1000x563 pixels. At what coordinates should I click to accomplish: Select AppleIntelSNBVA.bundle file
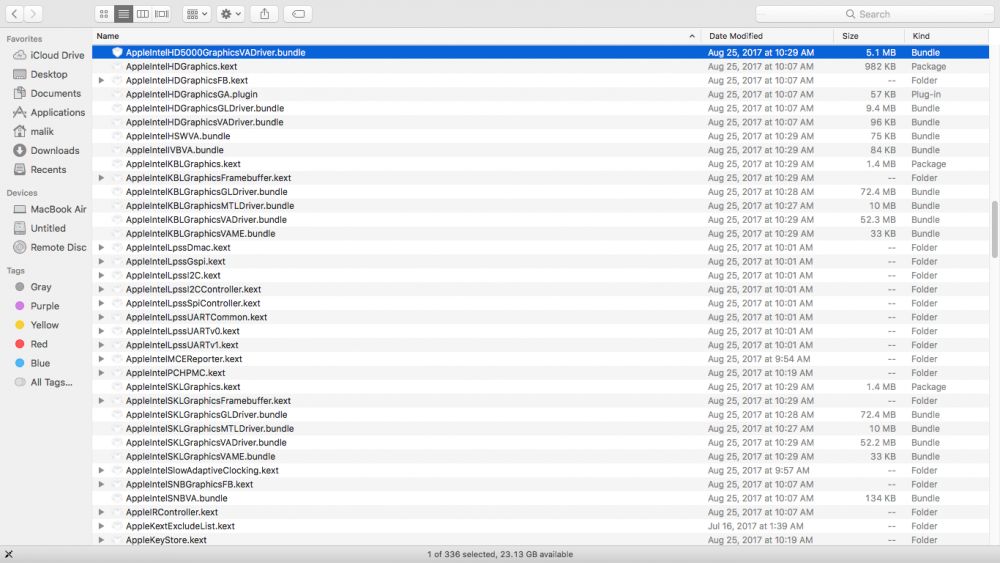(177, 498)
